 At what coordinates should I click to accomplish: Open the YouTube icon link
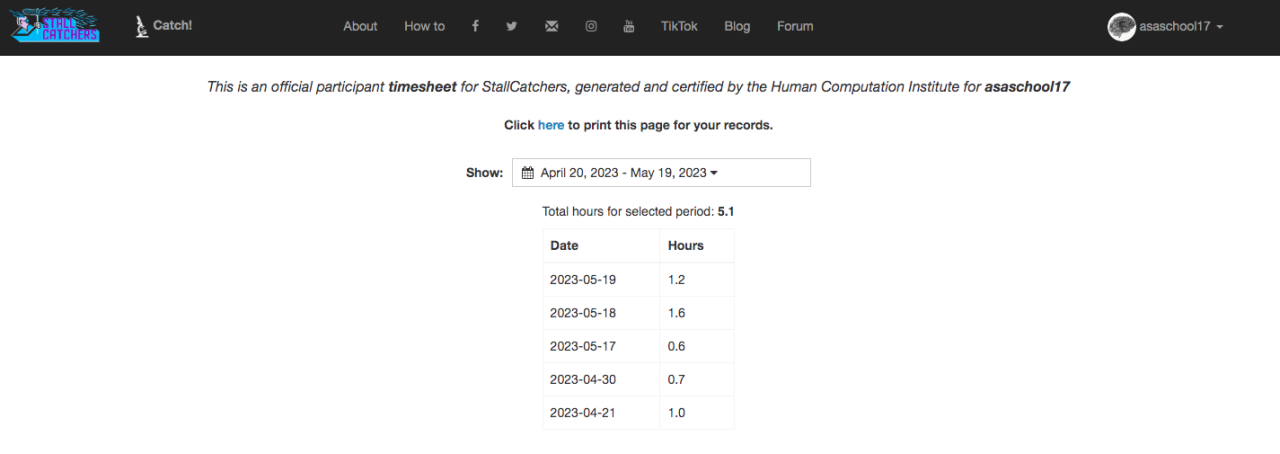pos(629,27)
